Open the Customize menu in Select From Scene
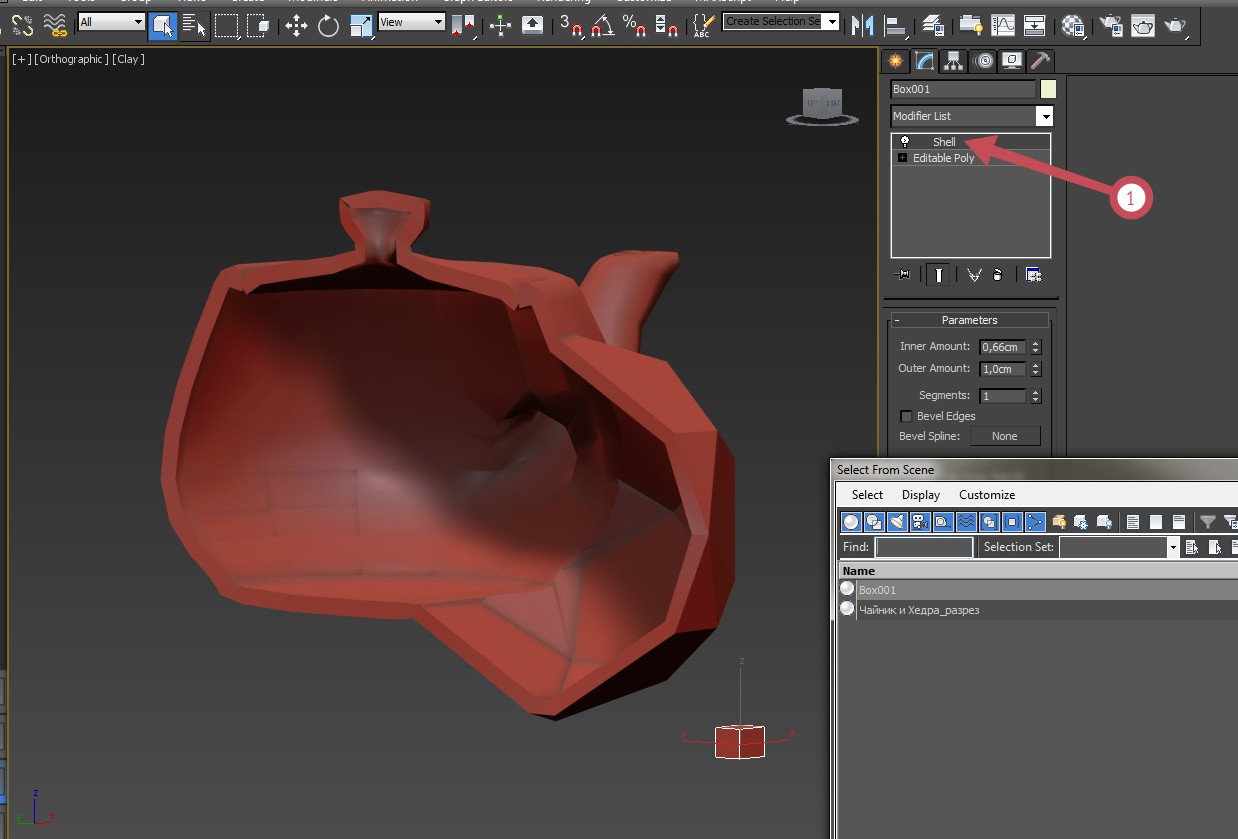 987,495
